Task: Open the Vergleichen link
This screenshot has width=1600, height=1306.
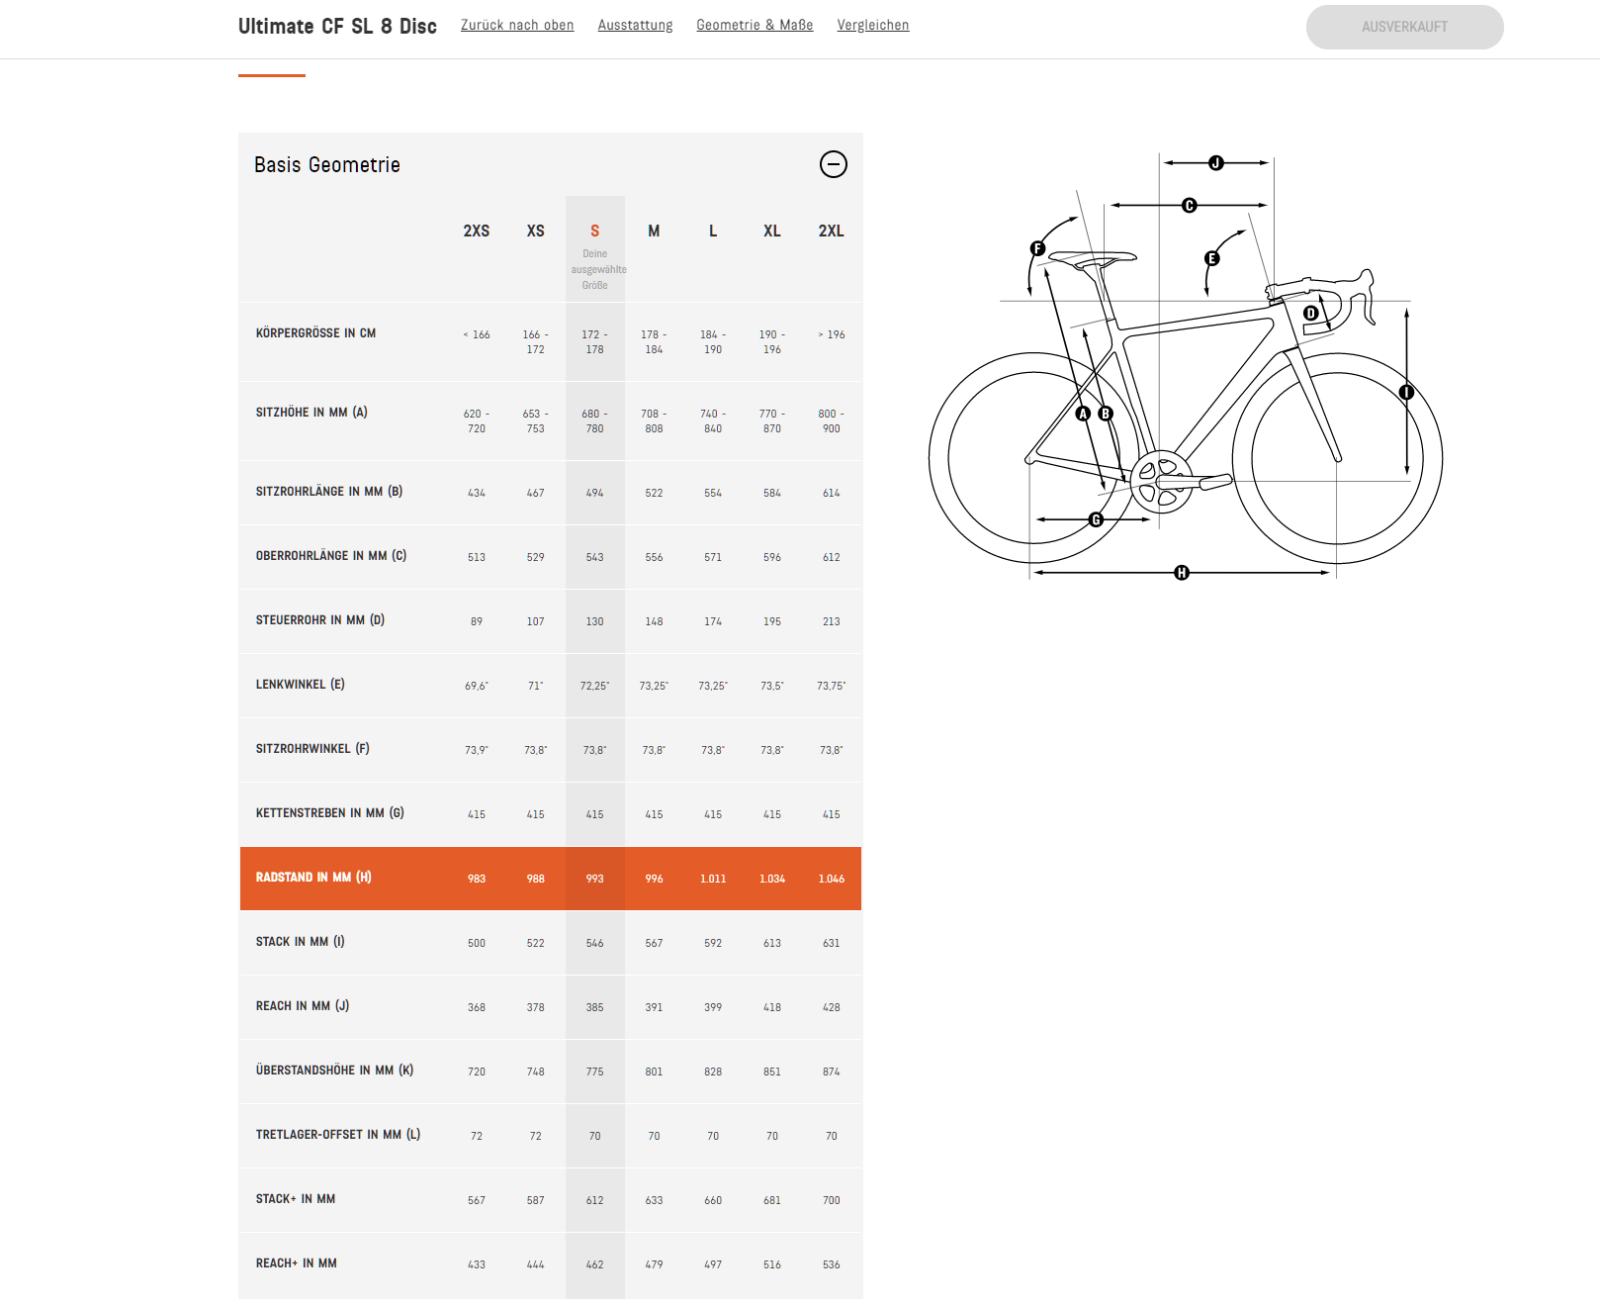Action: tap(873, 25)
